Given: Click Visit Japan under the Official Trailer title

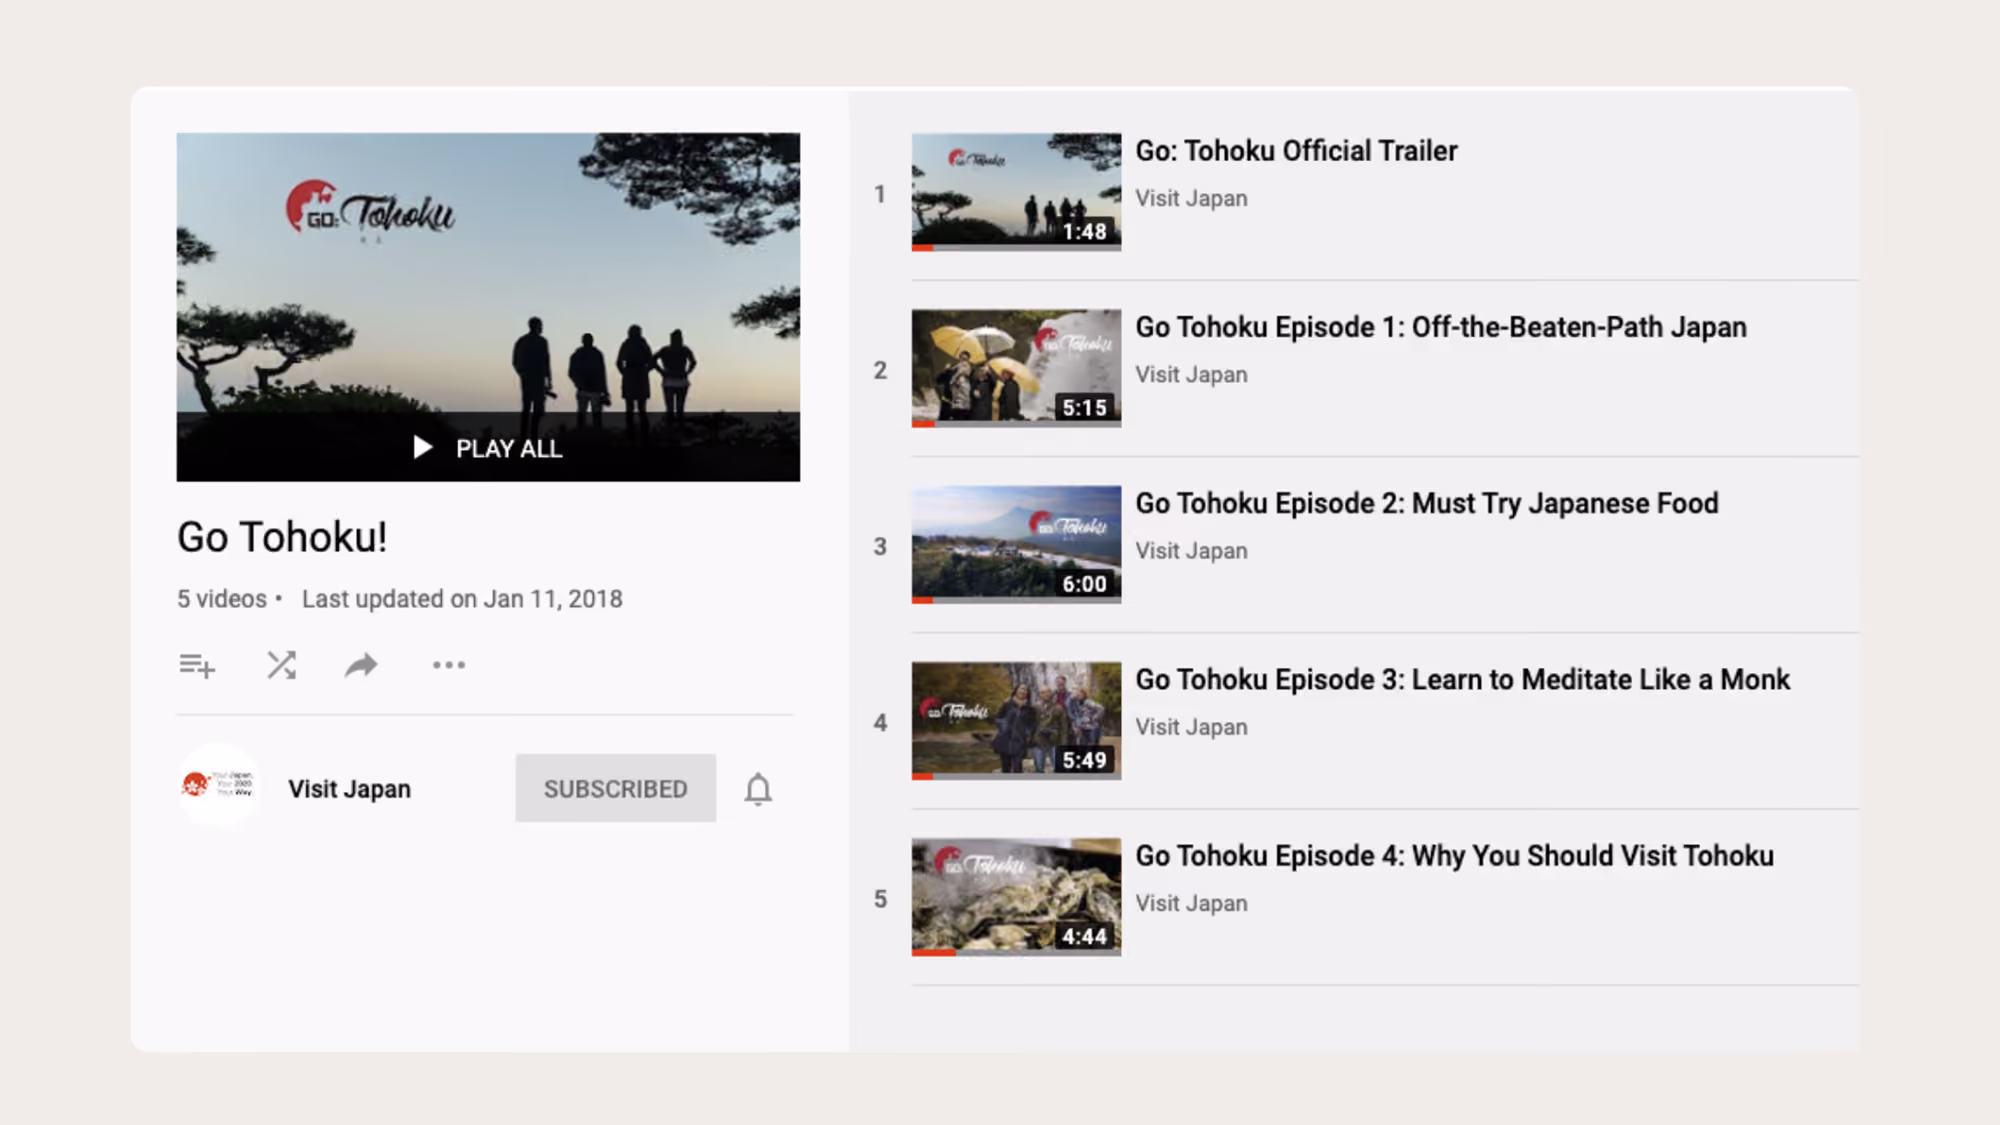Looking at the screenshot, I should pos(1191,198).
